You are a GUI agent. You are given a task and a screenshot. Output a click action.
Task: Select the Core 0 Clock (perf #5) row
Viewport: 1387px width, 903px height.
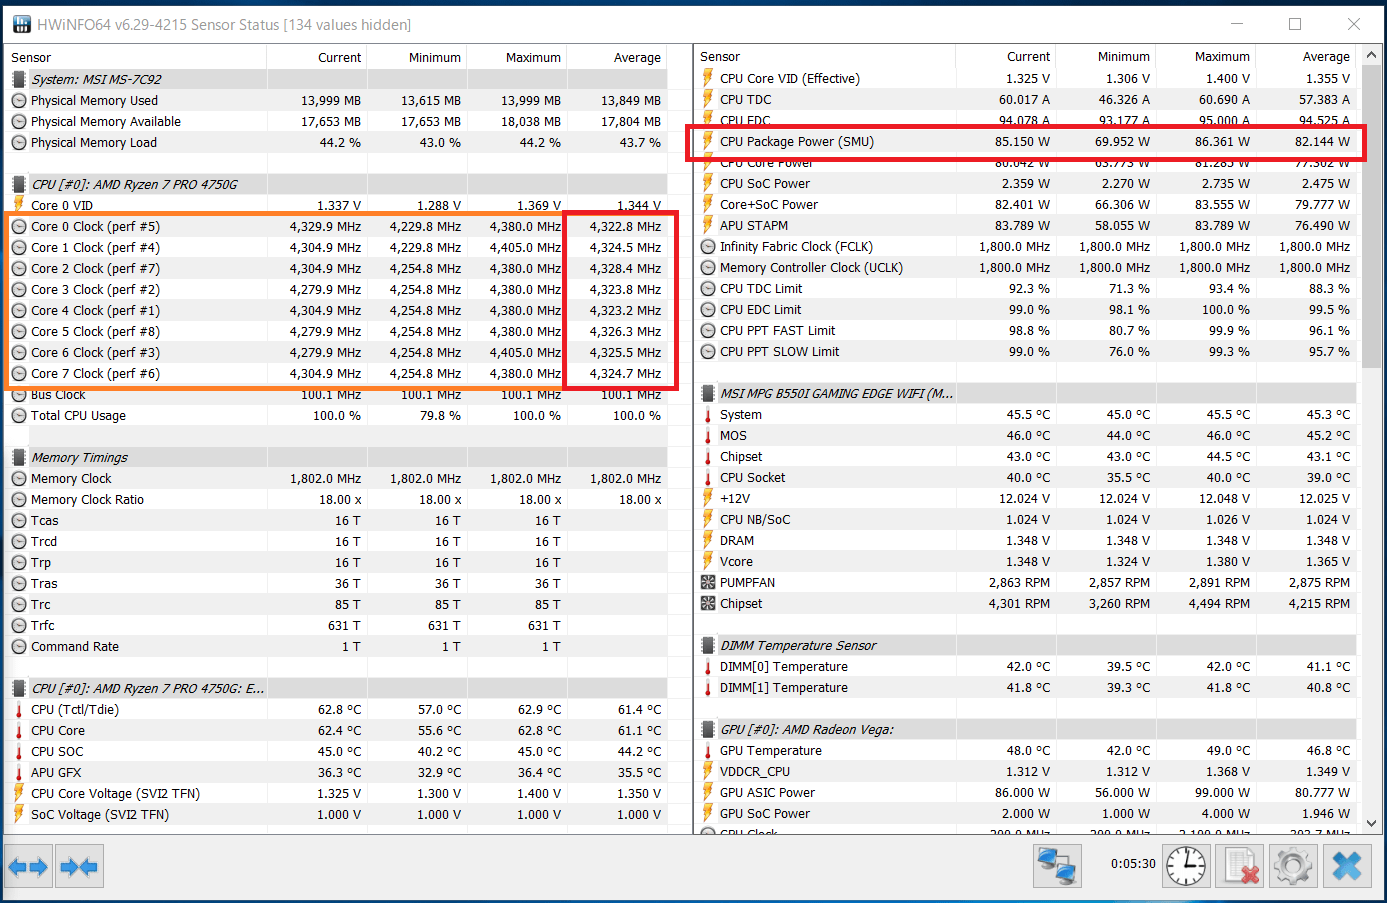point(336,226)
